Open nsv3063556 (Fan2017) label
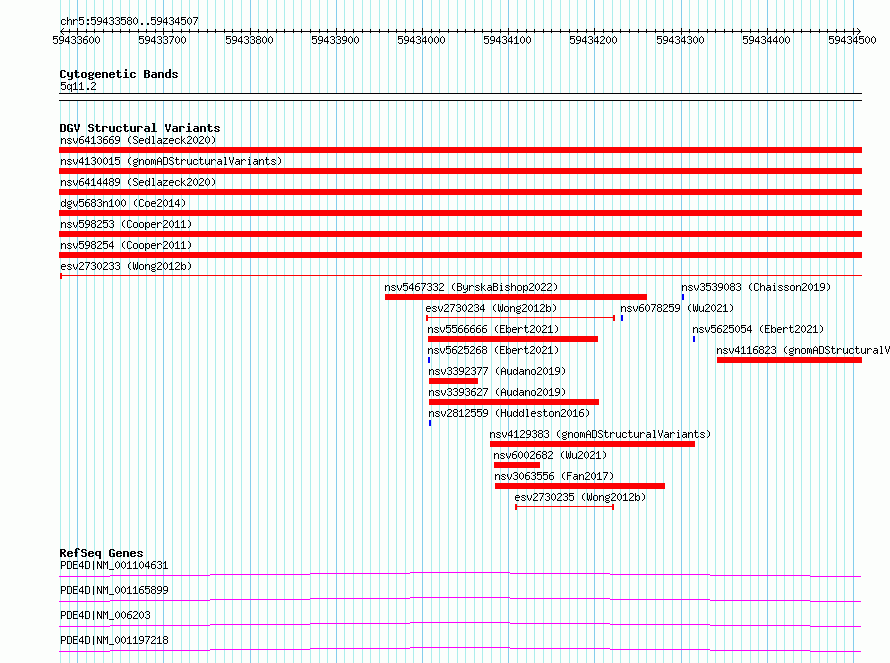Viewport: 890px width, 663px height. [x=554, y=476]
